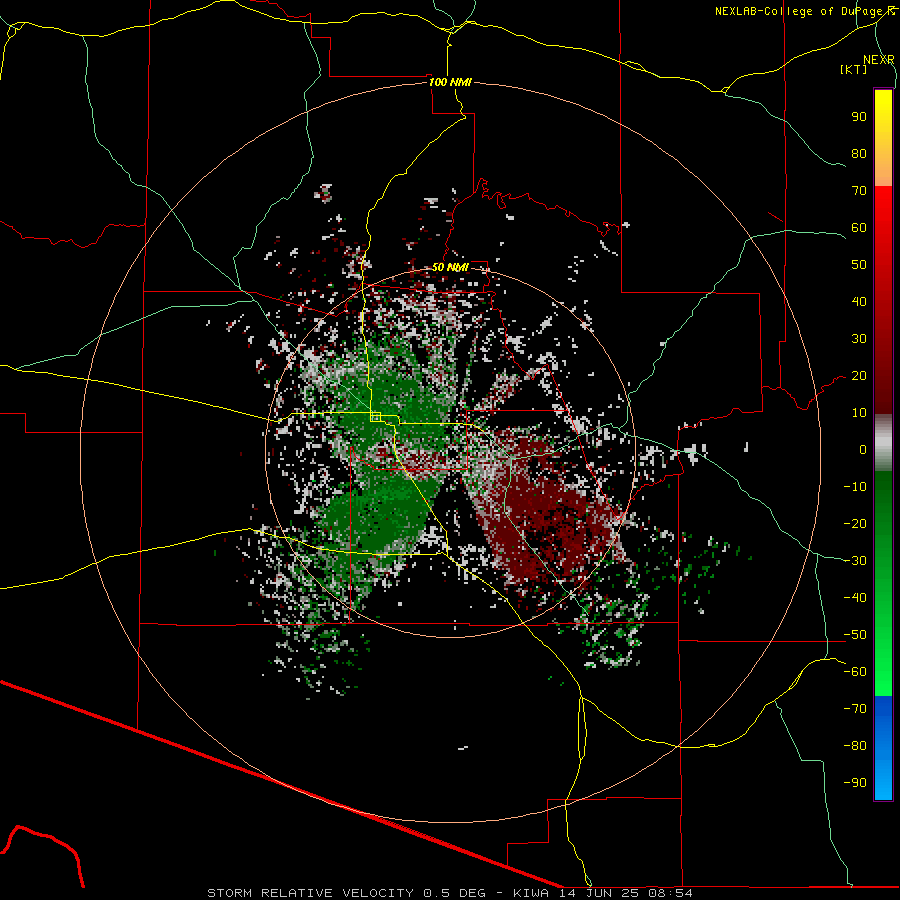Image resolution: width=900 pixels, height=900 pixels.
Task: Click the positive 90 scale value
Action: pos(859,117)
